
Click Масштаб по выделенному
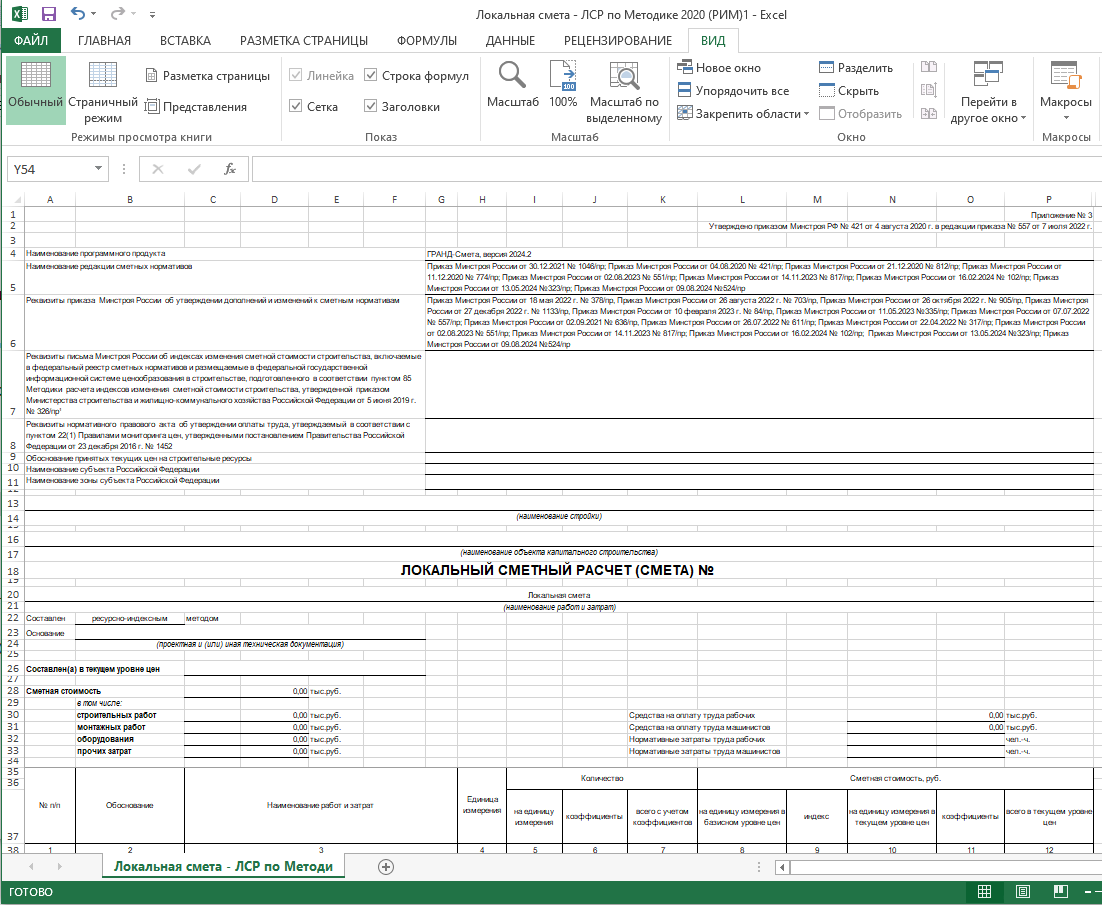(624, 91)
